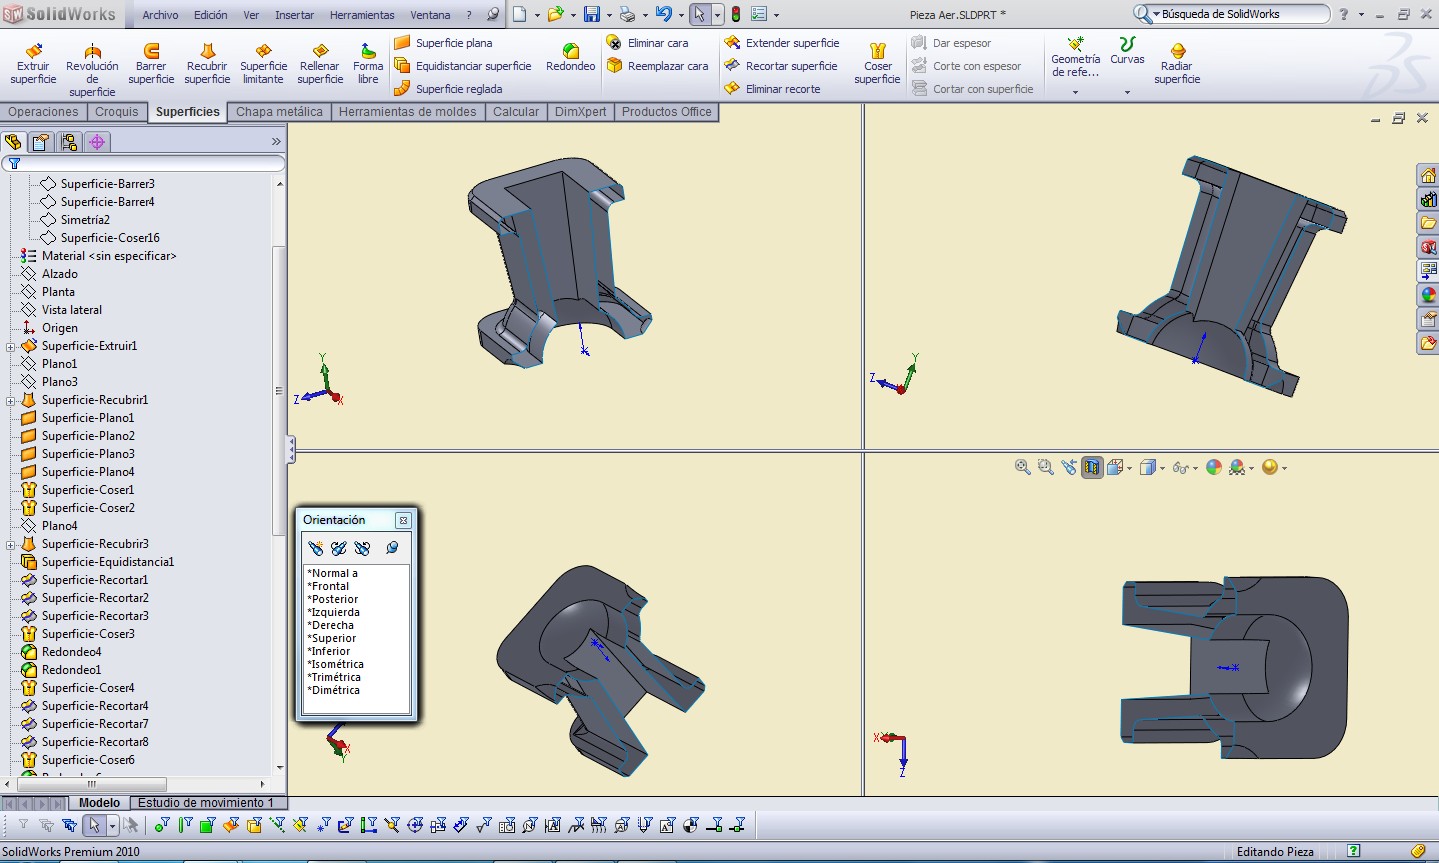Open the Archivo menu
The width and height of the screenshot is (1439, 863).
pos(160,15)
